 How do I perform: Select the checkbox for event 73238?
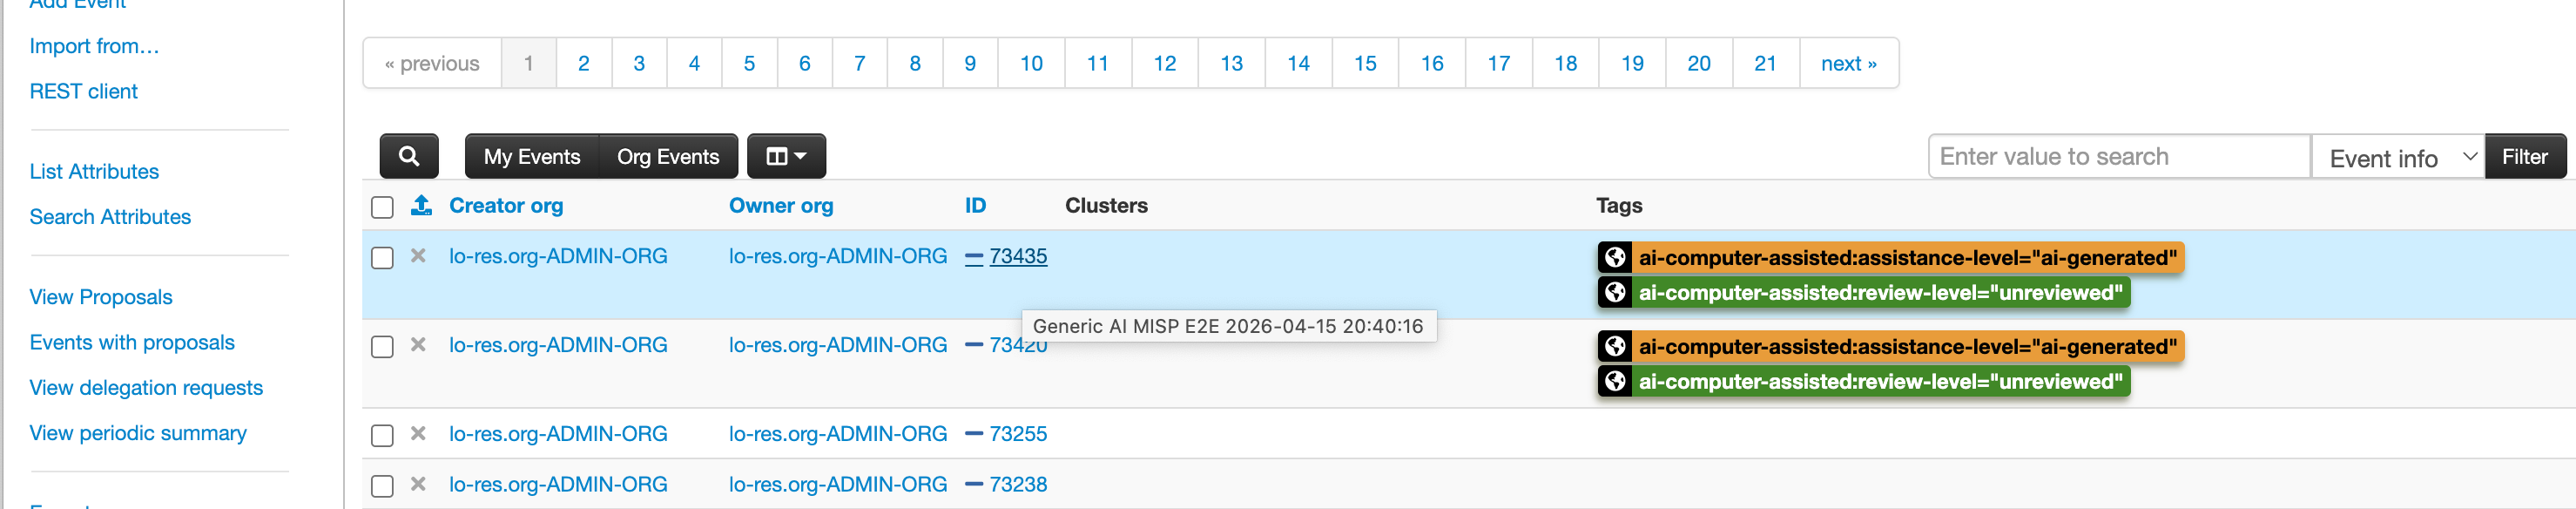[x=382, y=486]
